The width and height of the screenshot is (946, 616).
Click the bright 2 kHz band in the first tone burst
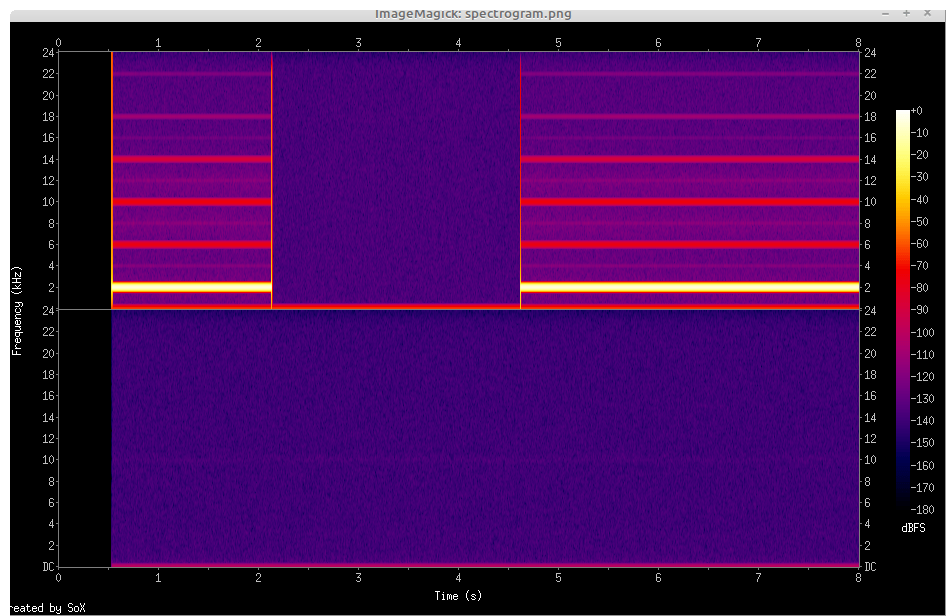192,287
